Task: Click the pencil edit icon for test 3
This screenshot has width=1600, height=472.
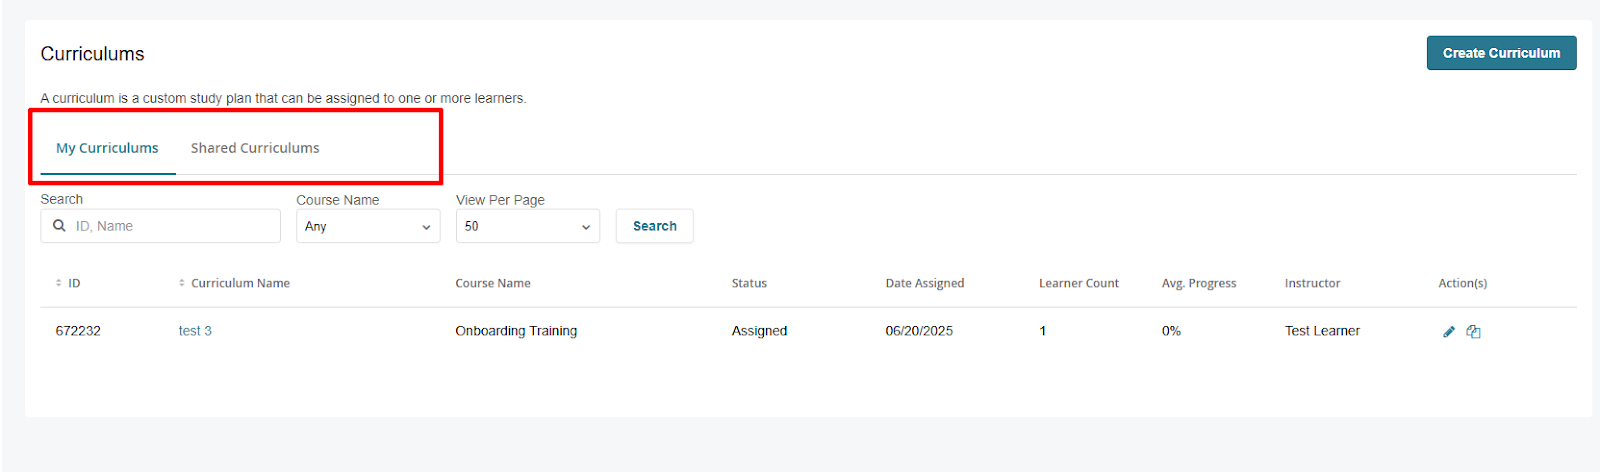Action: pos(1448,331)
